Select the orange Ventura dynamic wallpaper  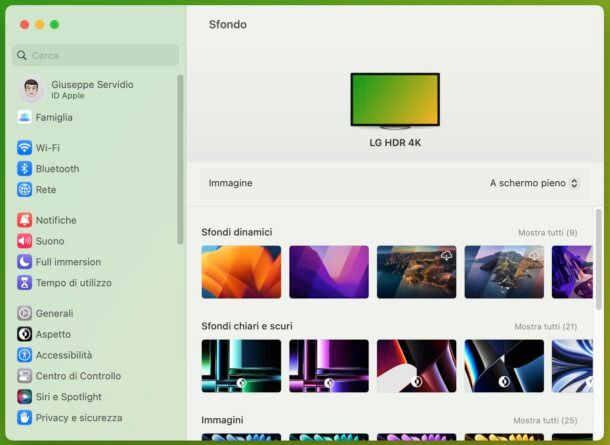click(x=241, y=272)
